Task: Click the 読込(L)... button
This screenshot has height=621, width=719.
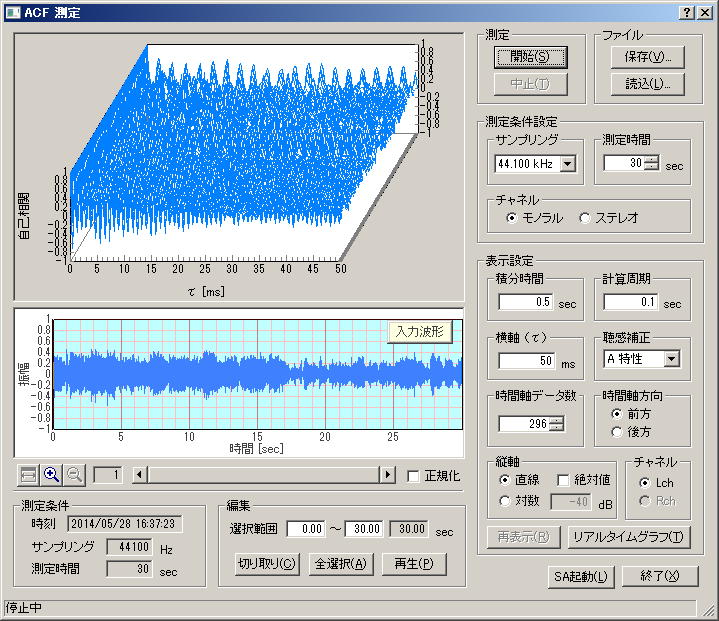Action: (x=647, y=84)
